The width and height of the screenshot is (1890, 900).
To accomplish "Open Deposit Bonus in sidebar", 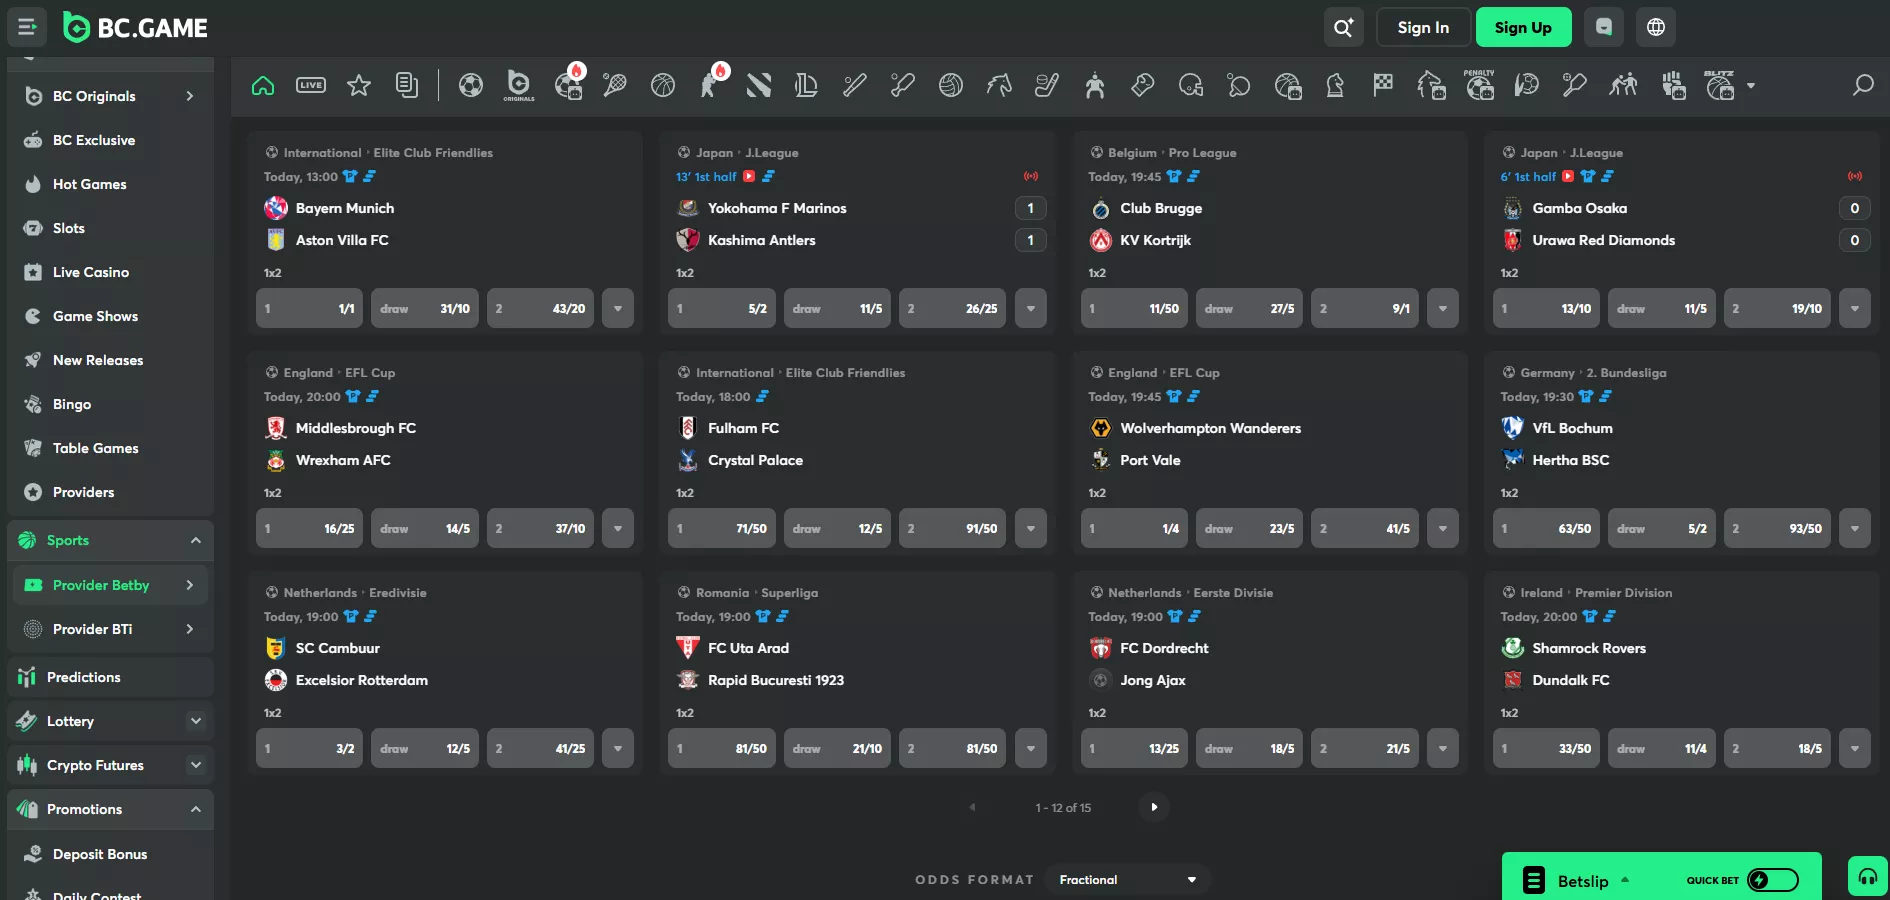I will pos(110,854).
